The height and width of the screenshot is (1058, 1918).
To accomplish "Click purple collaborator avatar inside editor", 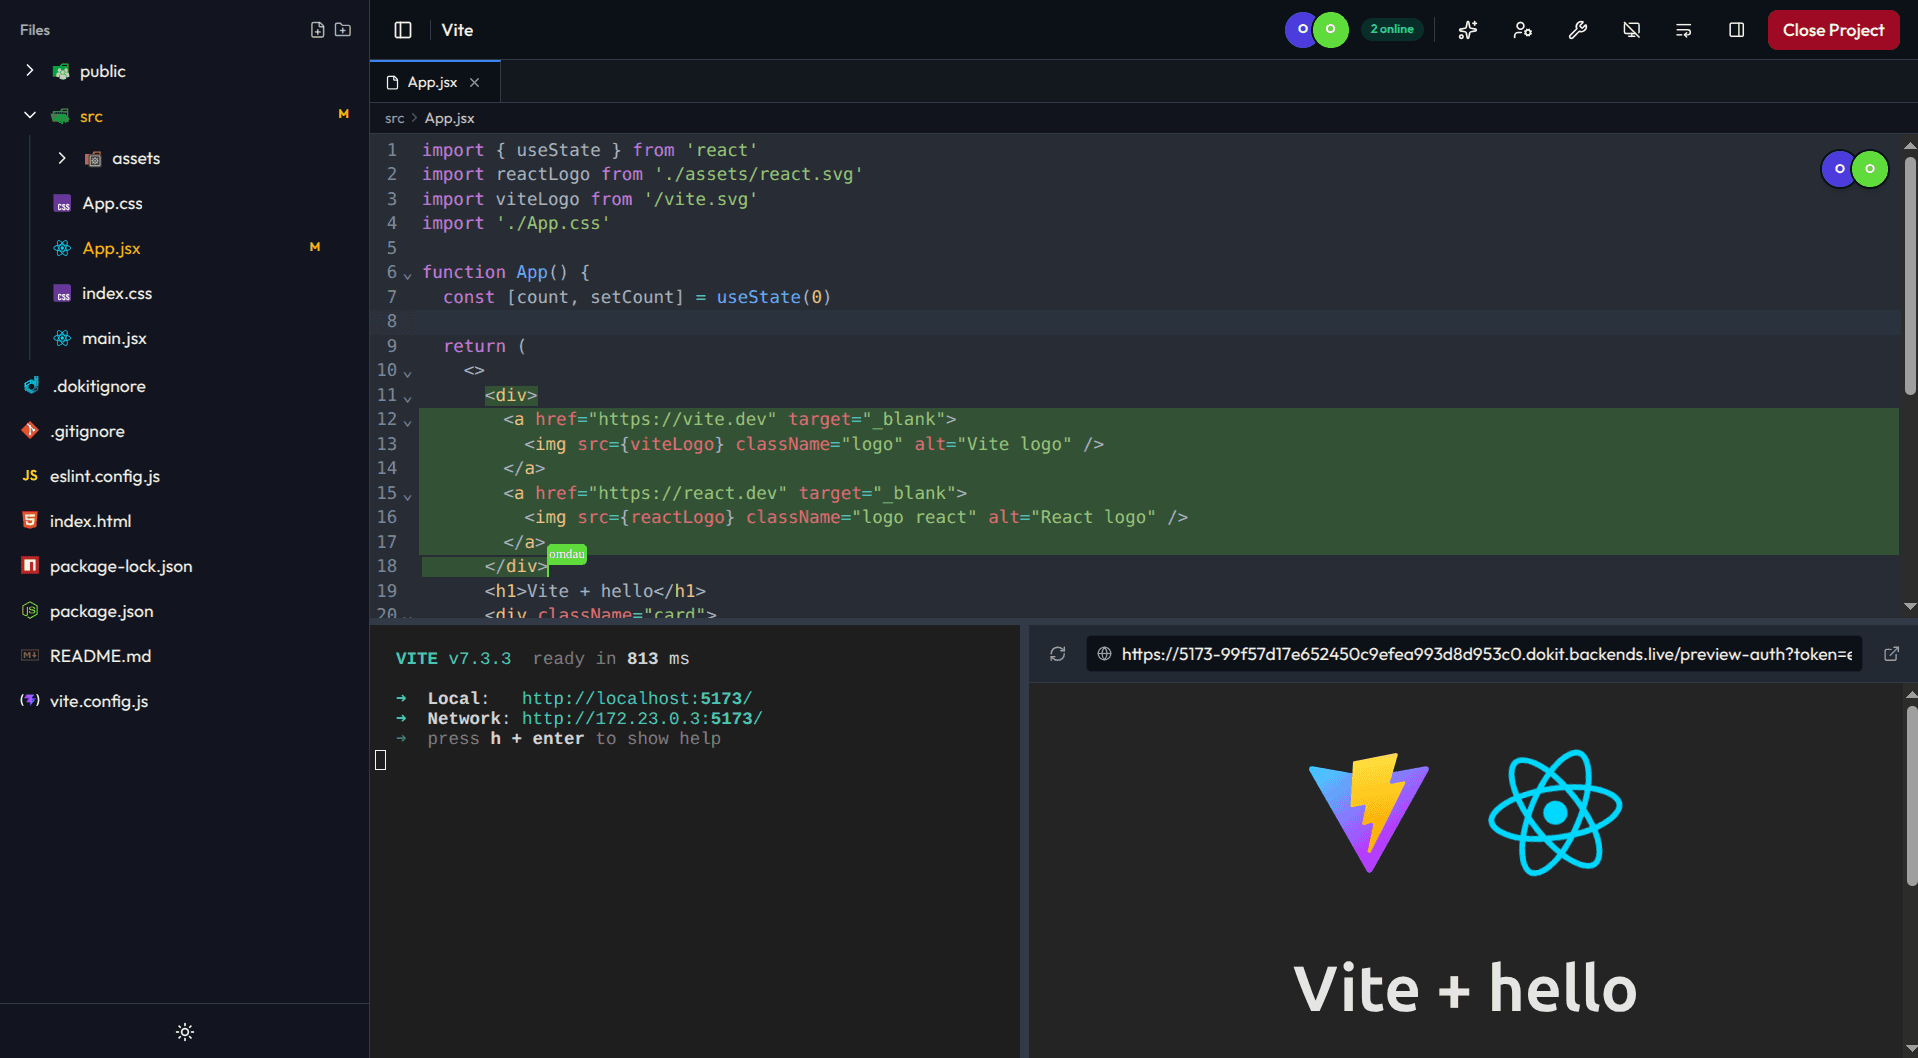I will click(x=1839, y=169).
